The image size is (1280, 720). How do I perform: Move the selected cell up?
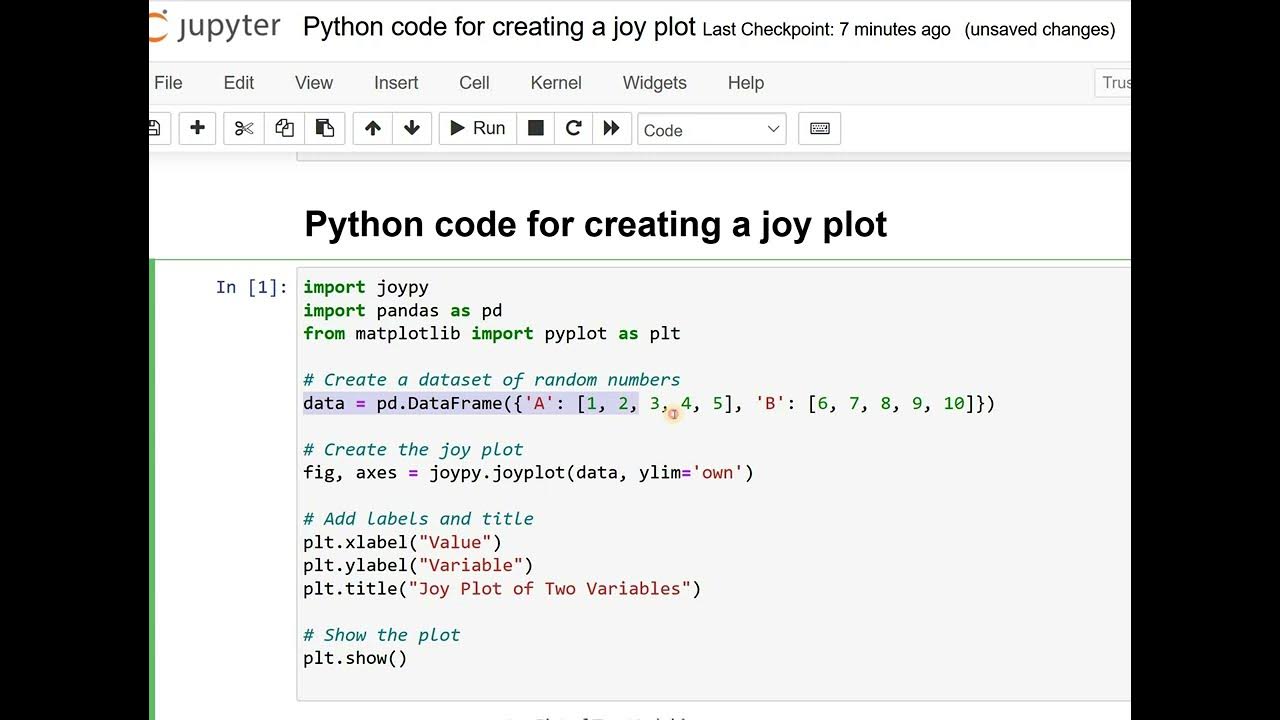[373, 128]
